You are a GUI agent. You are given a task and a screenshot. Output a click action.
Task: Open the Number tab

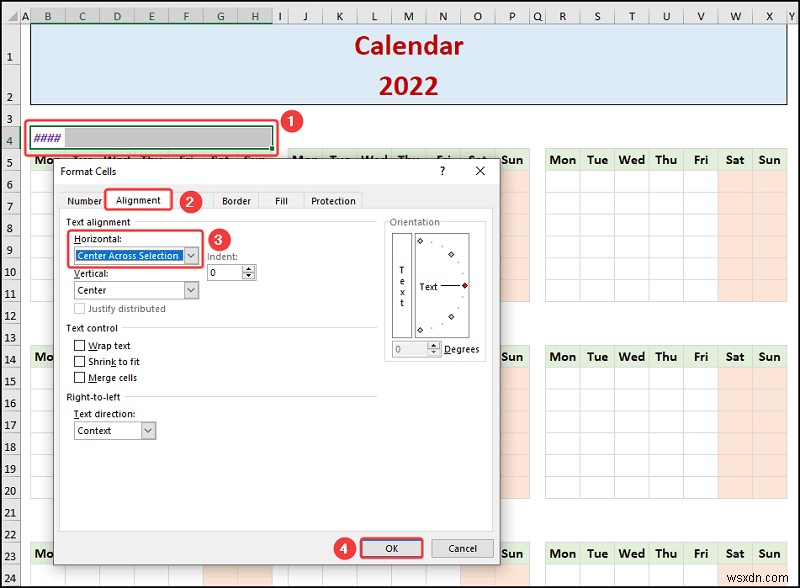[x=84, y=201]
